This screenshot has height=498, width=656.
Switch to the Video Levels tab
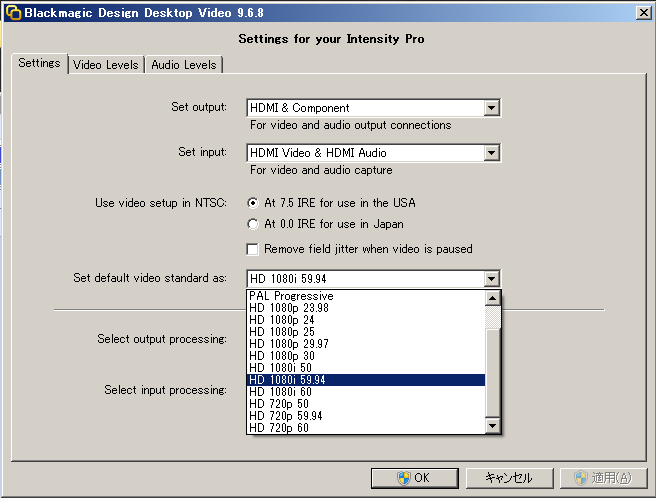[x=106, y=65]
